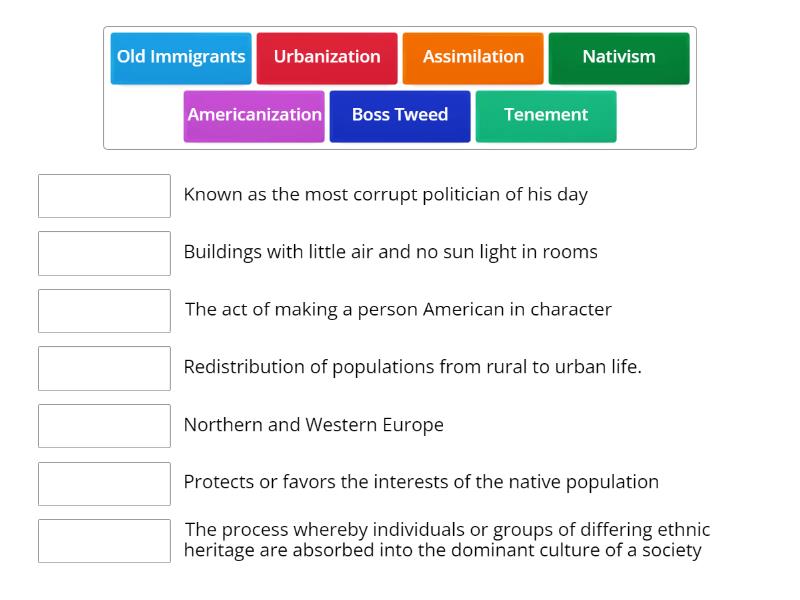Screen dimensions: 800x600
Task: Click the answer box for protecting native population interests
Action: (104, 483)
